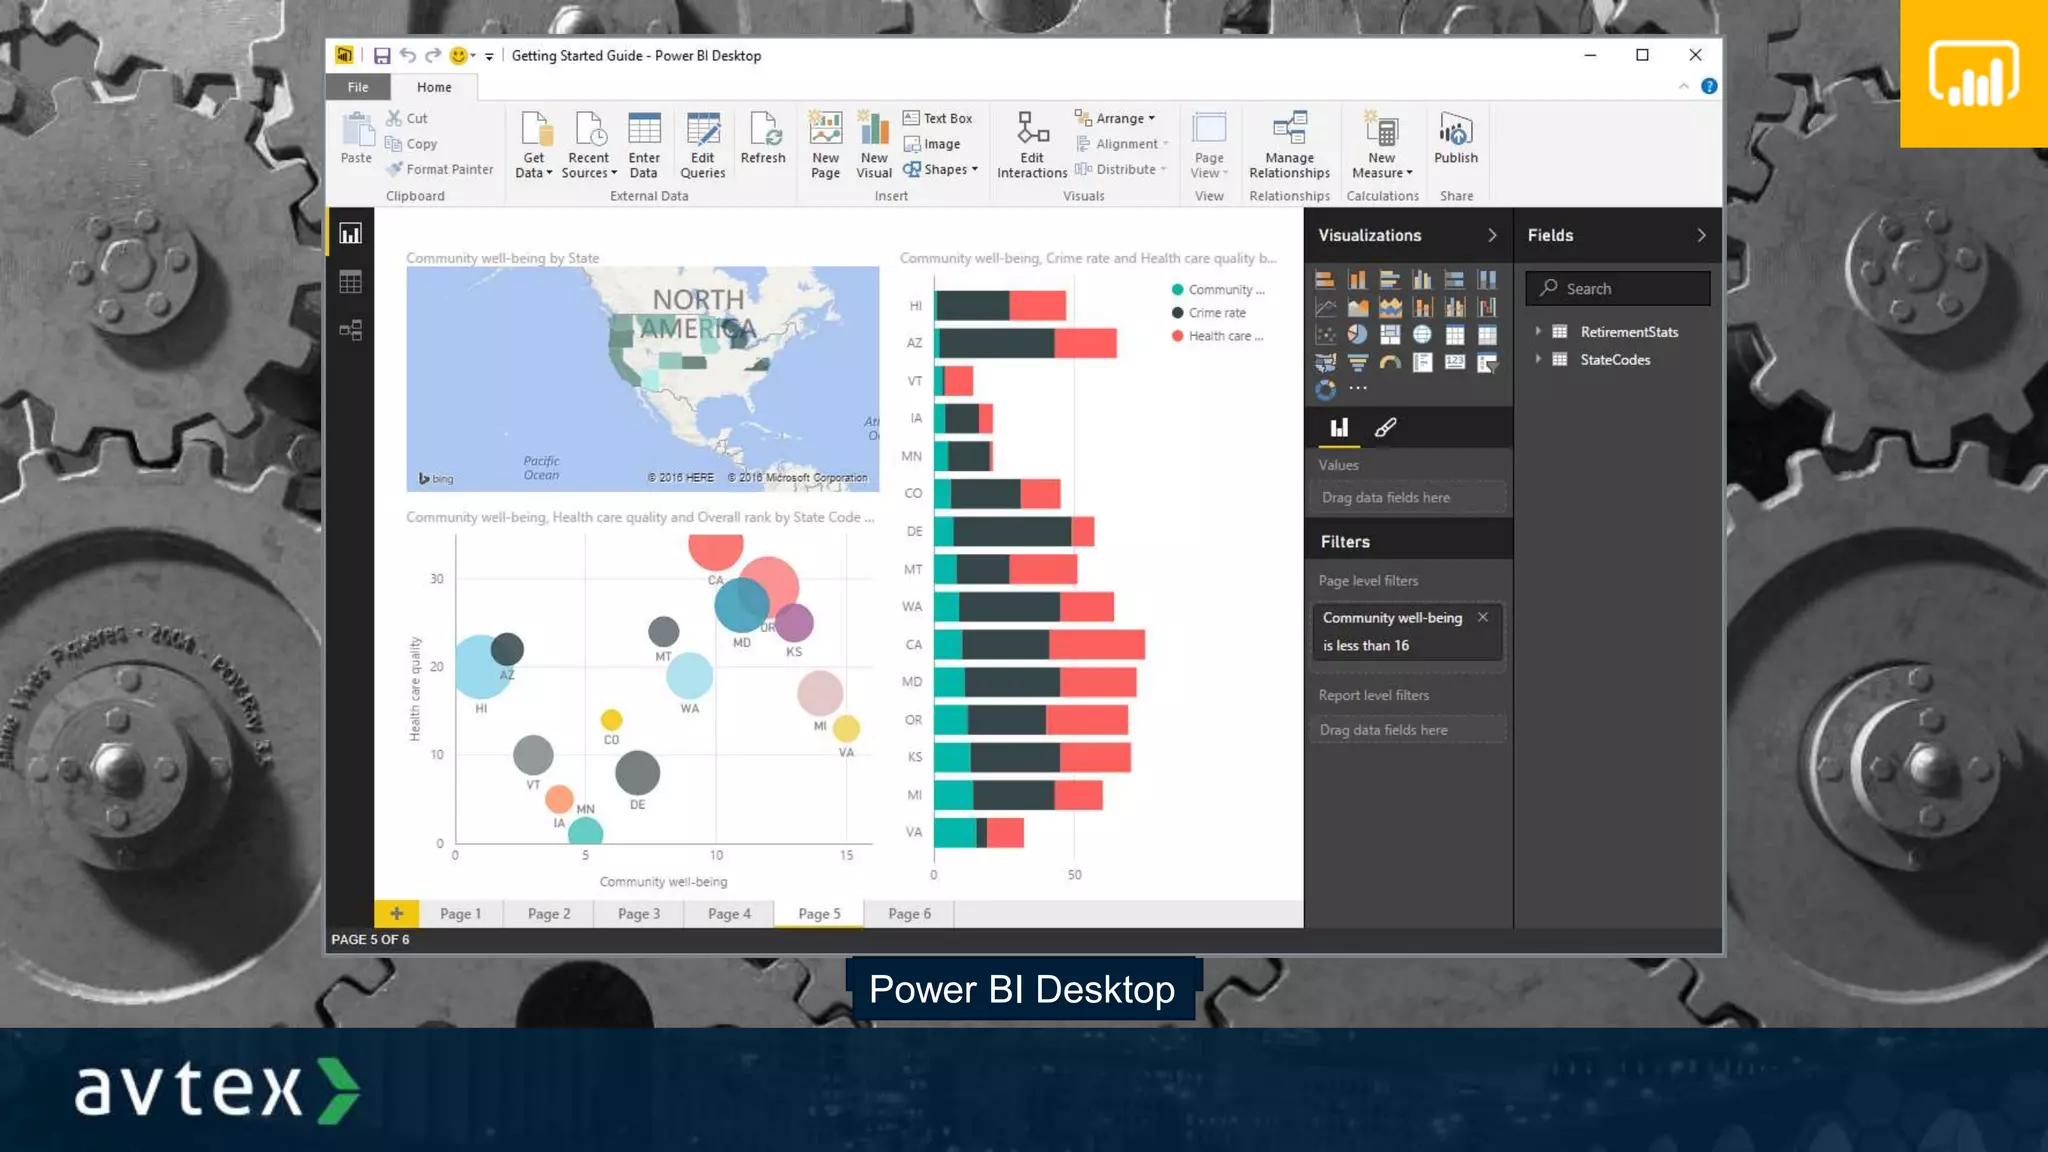Image resolution: width=2048 pixels, height=1152 pixels.
Task: Switch to the Home ribbon tab
Action: 434,87
